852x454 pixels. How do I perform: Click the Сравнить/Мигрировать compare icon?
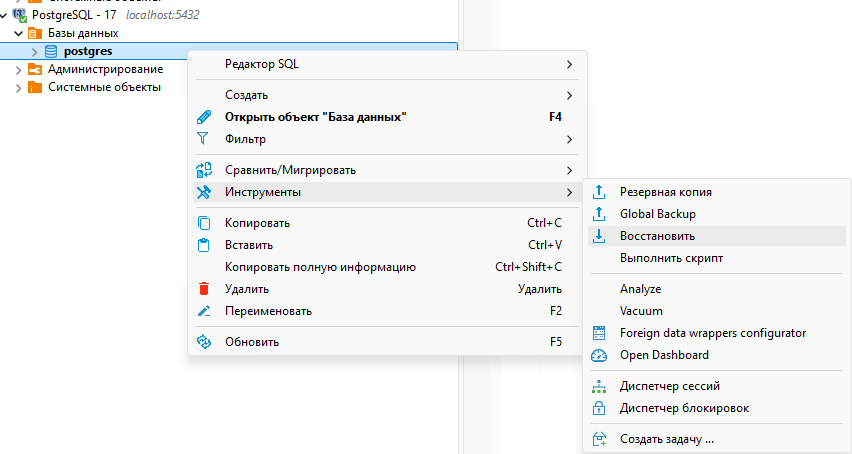pyautogui.click(x=204, y=170)
